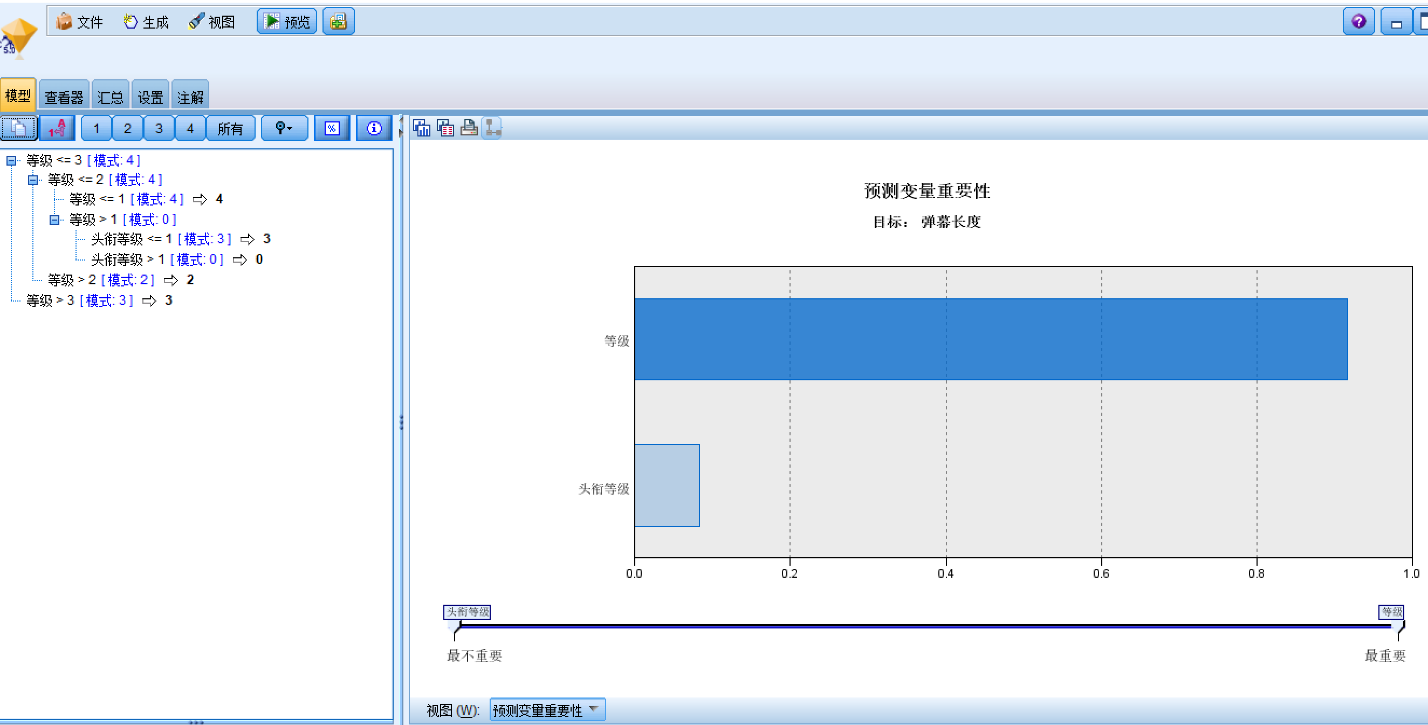Click the 头衔等级 importance bar
1428x725 pixels.
tap(667, 485)
